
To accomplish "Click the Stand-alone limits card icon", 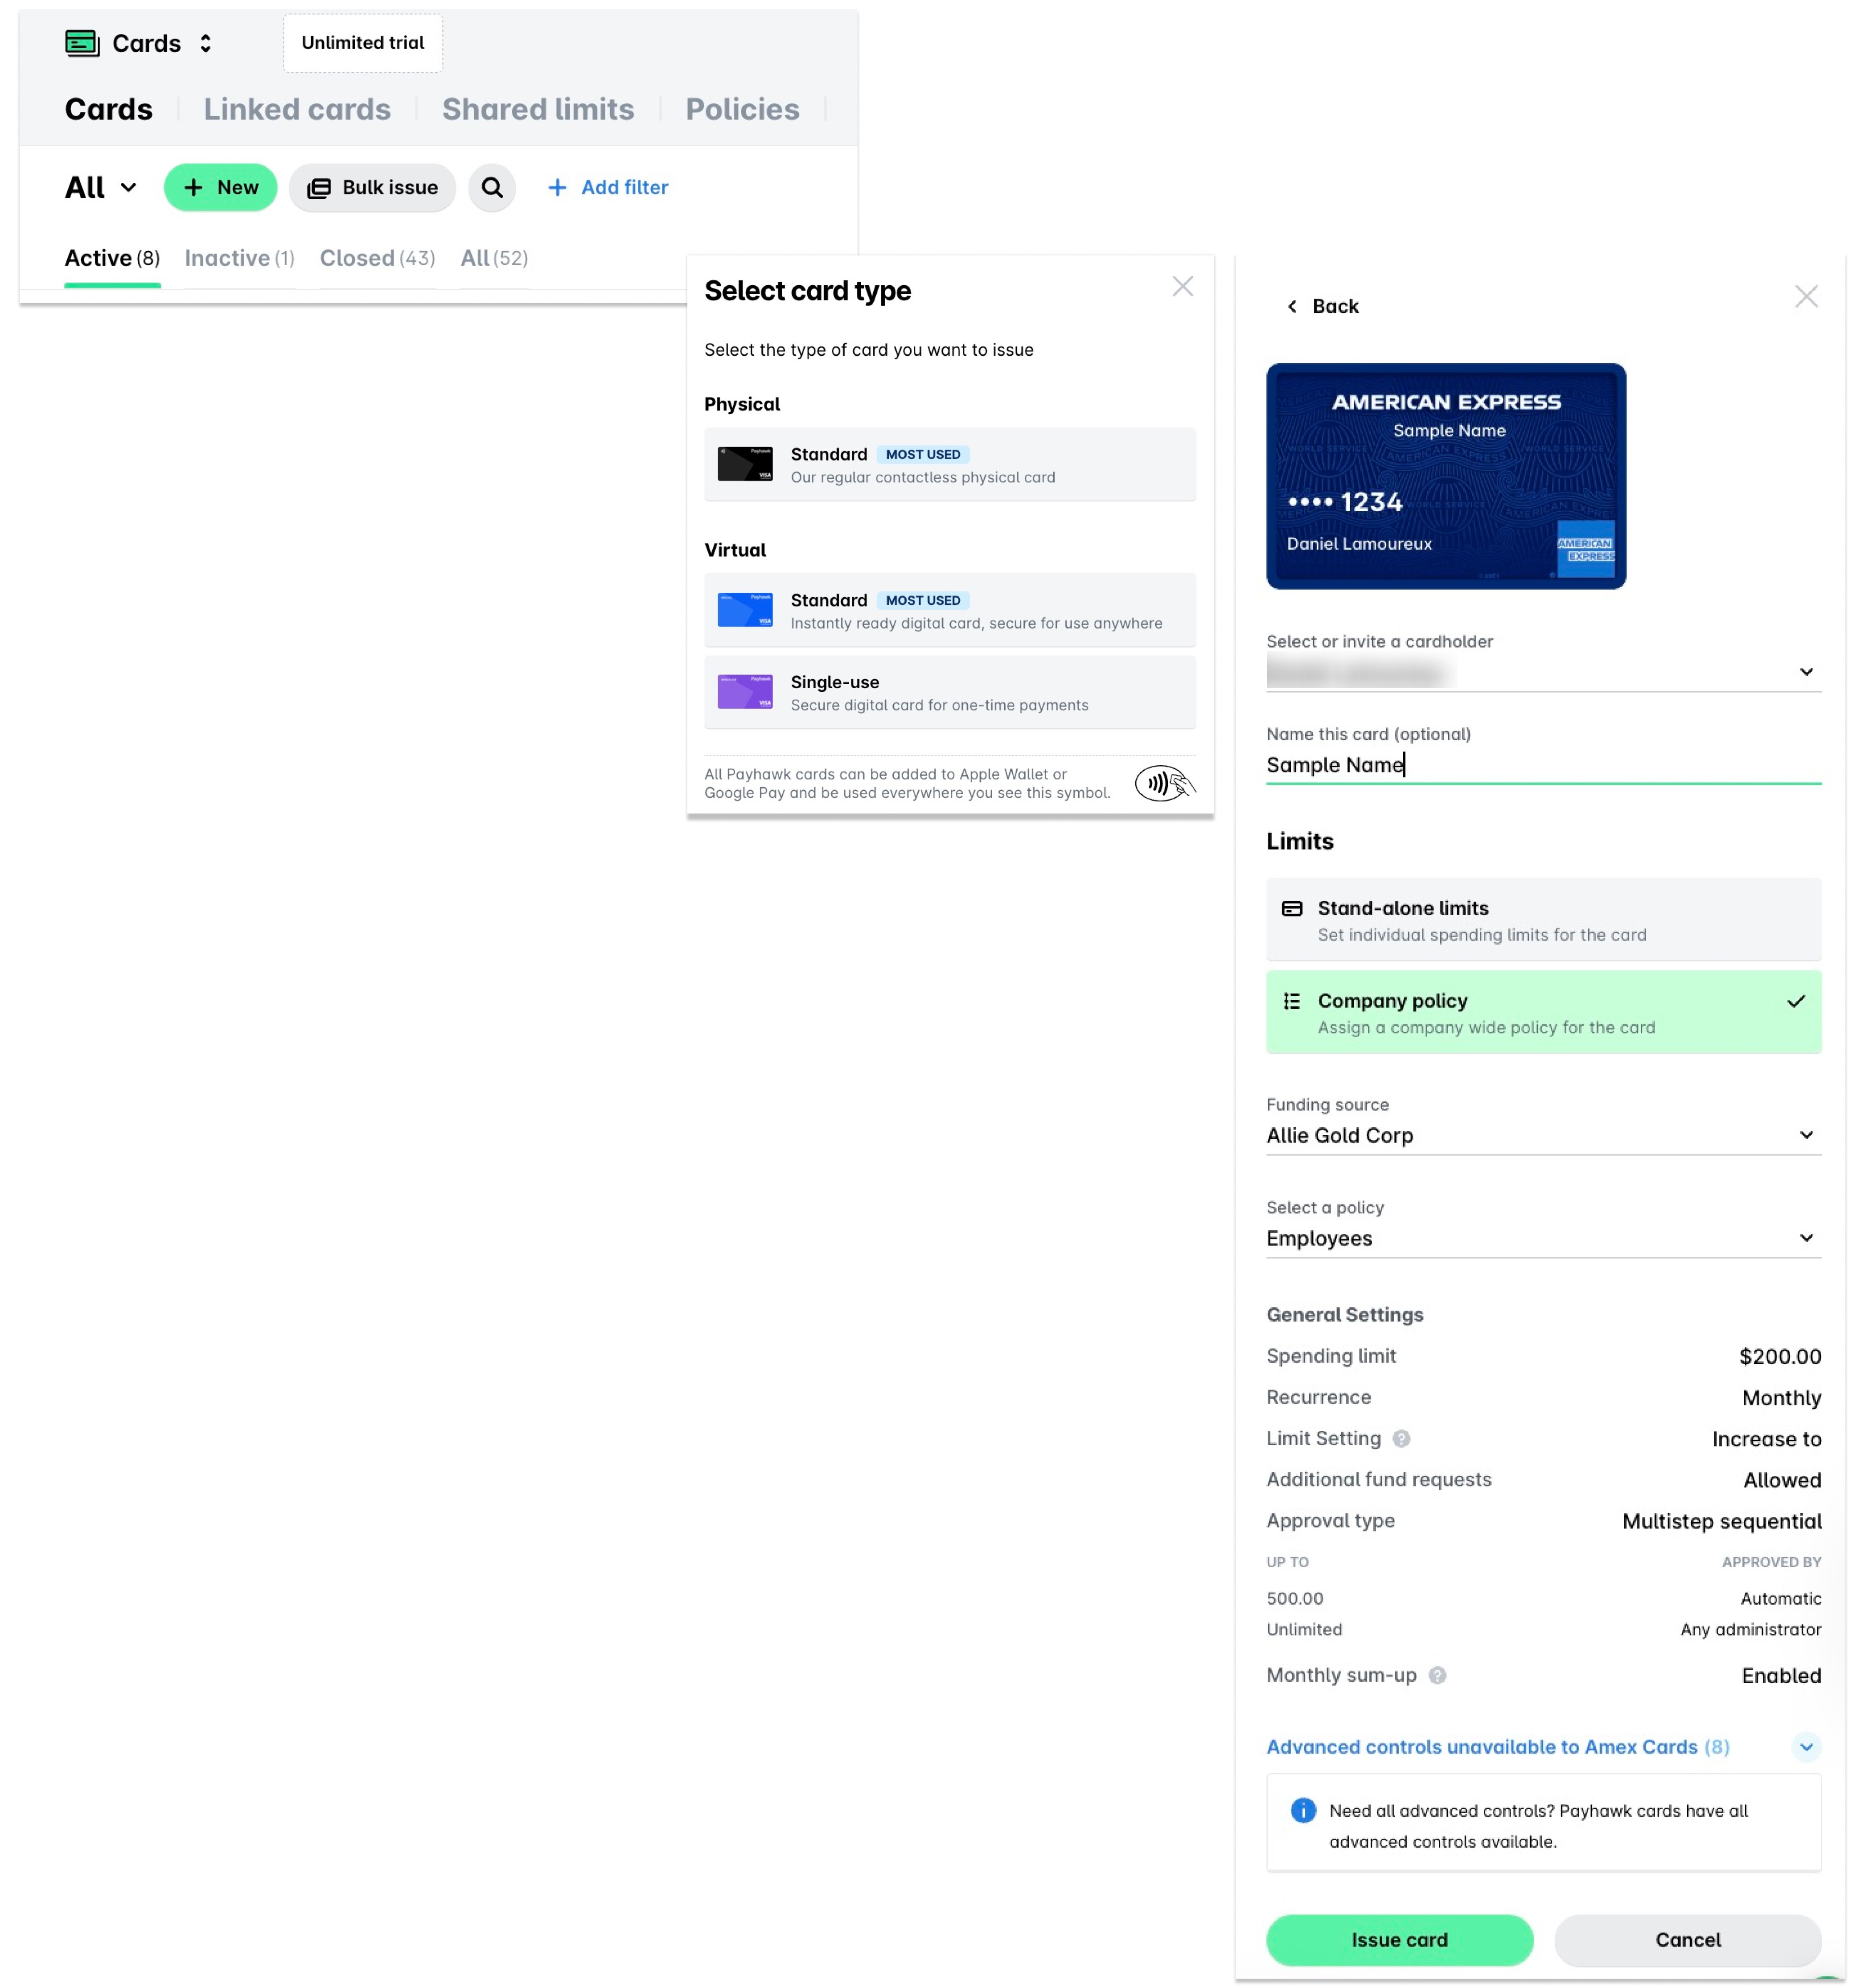I will click(x=1292, y=908).
